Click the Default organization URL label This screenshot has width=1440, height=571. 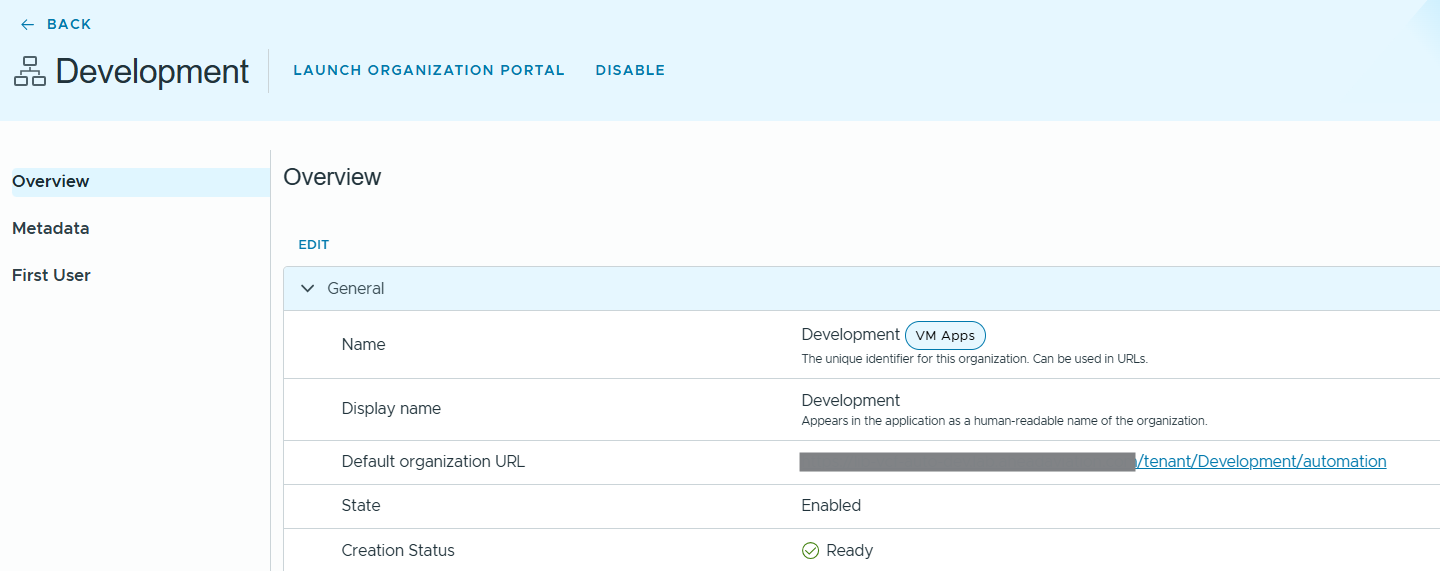point(433,461)
